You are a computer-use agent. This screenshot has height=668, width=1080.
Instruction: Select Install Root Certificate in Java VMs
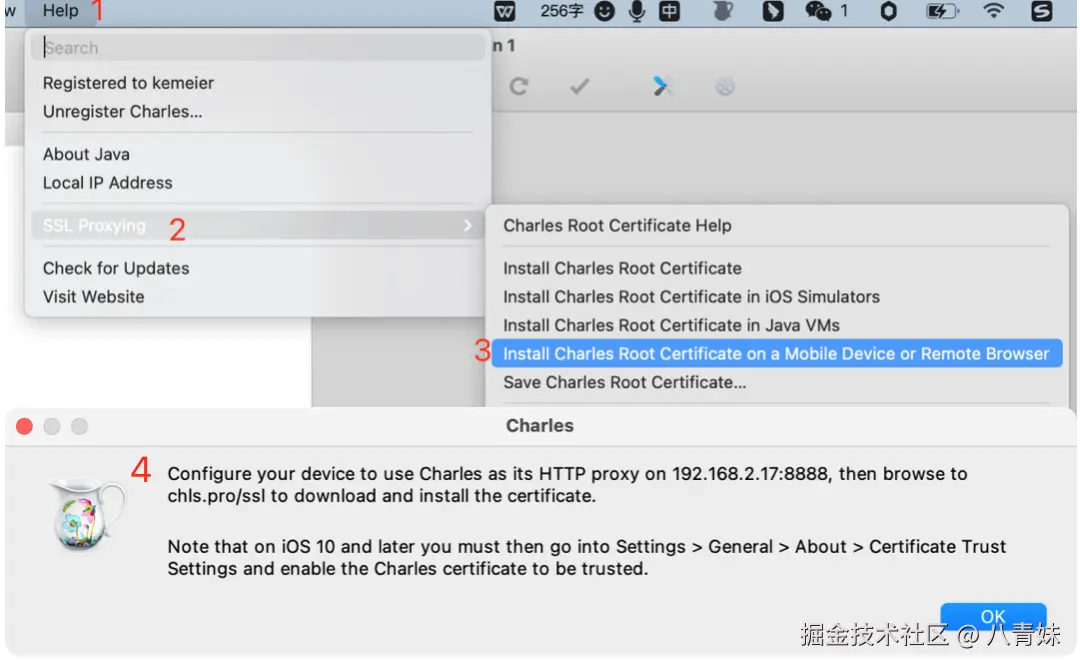click(x=671, y=325)
